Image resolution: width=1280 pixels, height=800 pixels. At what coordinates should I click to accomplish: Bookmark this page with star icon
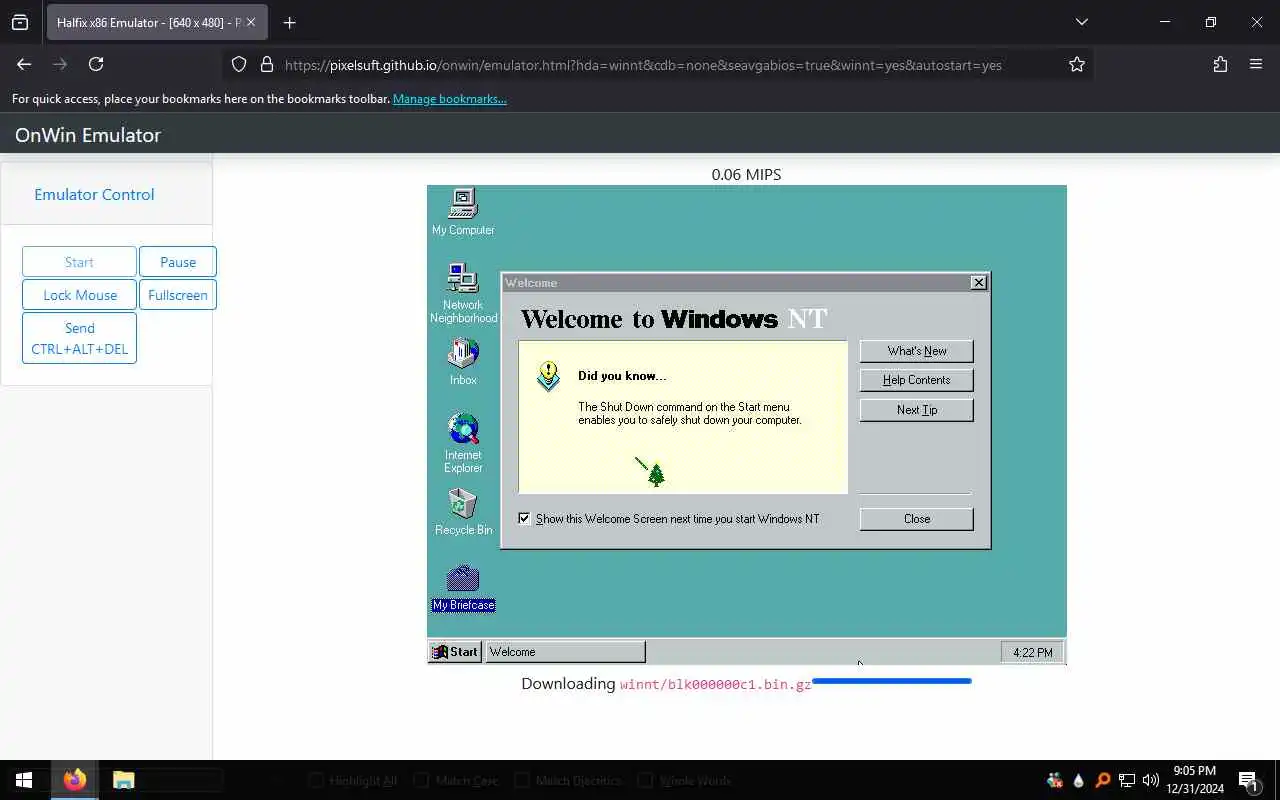pyautogui.click(x=1077, y=64)
